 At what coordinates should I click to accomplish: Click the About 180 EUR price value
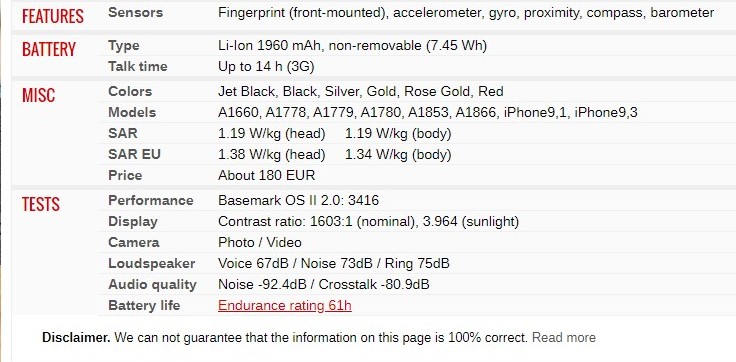267,176
